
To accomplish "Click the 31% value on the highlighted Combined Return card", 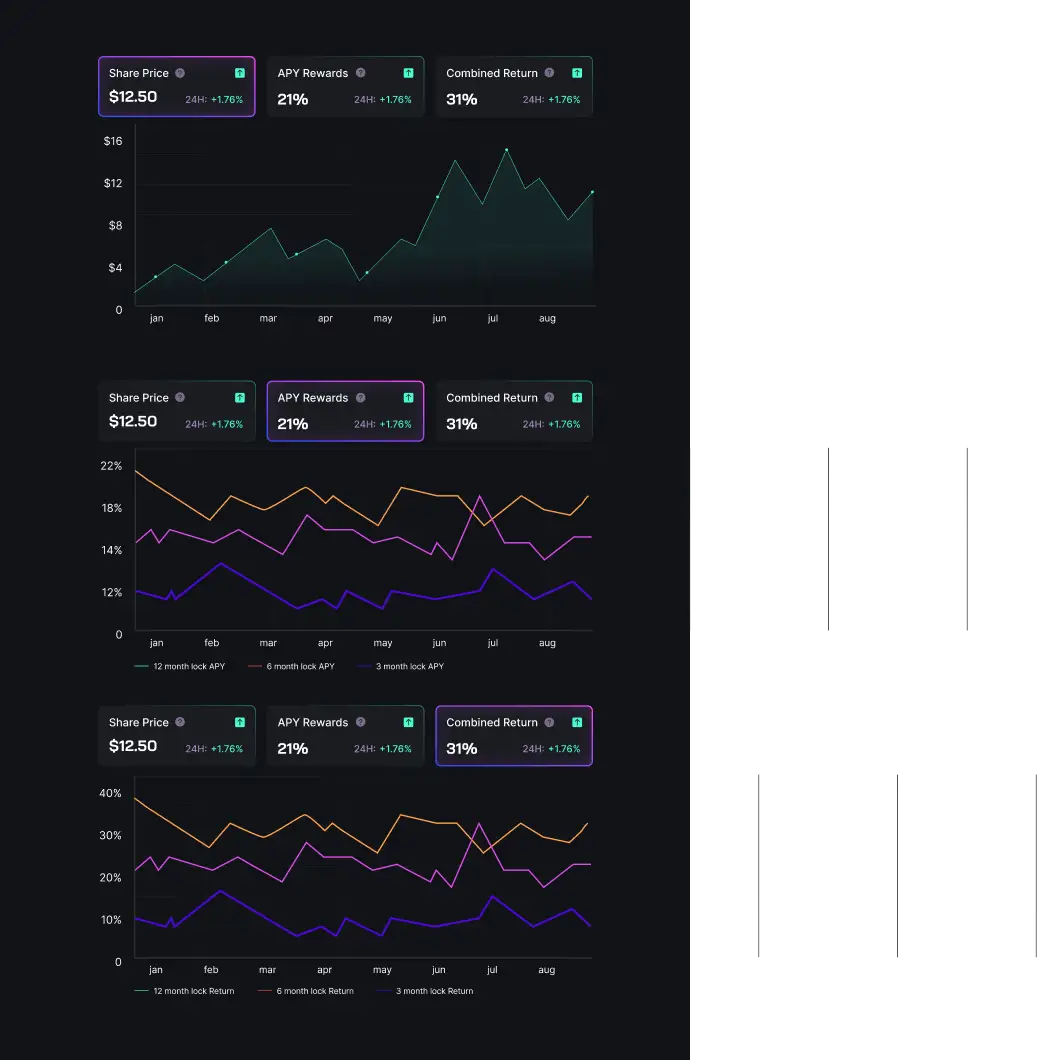I will point(462,748).
